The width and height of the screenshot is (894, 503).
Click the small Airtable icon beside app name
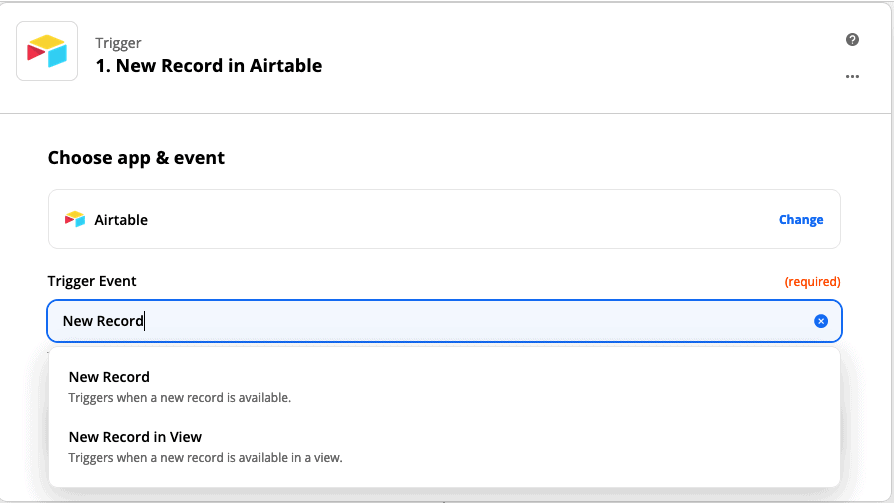[x=75, y=220]
